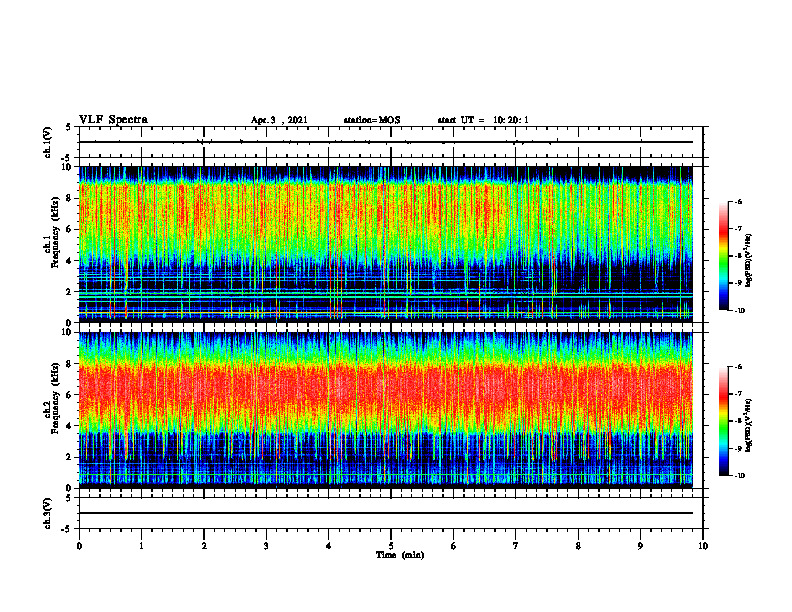Select the ch.1 'Frequency (kHz)' axis label

(x=55, y=232)
